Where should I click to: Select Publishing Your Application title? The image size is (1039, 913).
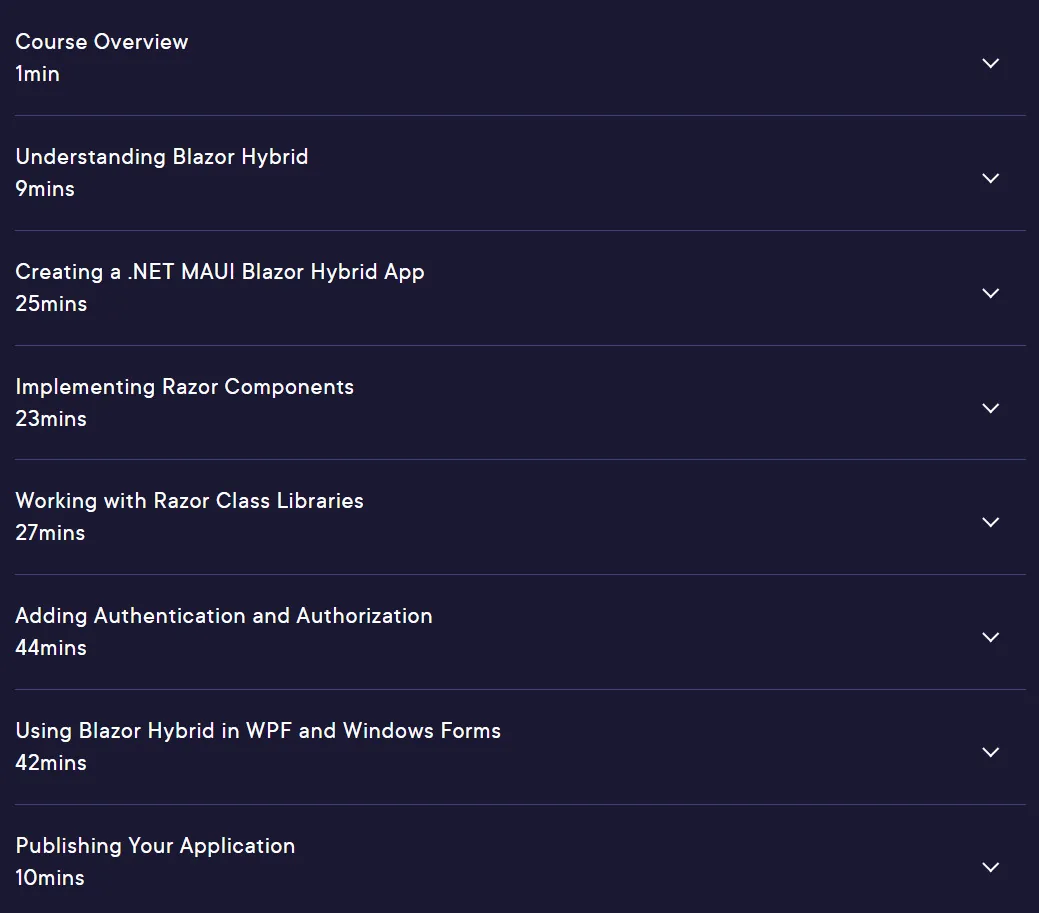pyautogui.click(x=155, y=846)
